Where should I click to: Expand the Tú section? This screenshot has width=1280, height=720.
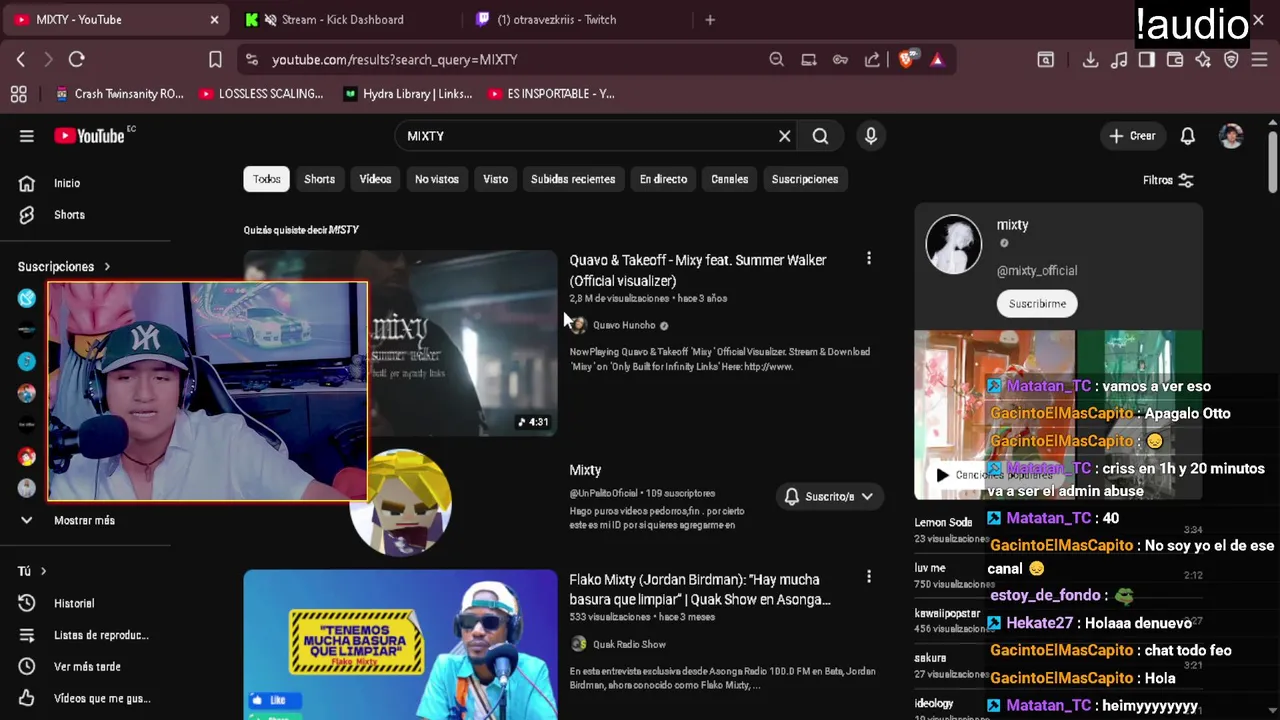(x=32, y=571)
